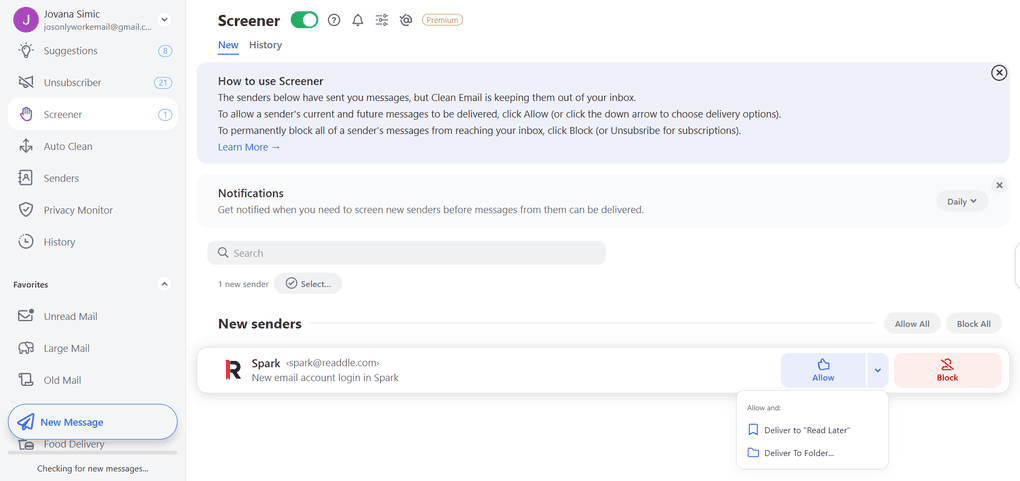This screenshot has width=1020, height=481.
Task: Click the Unsubscriber count badge 21
Action: (163, 83)
